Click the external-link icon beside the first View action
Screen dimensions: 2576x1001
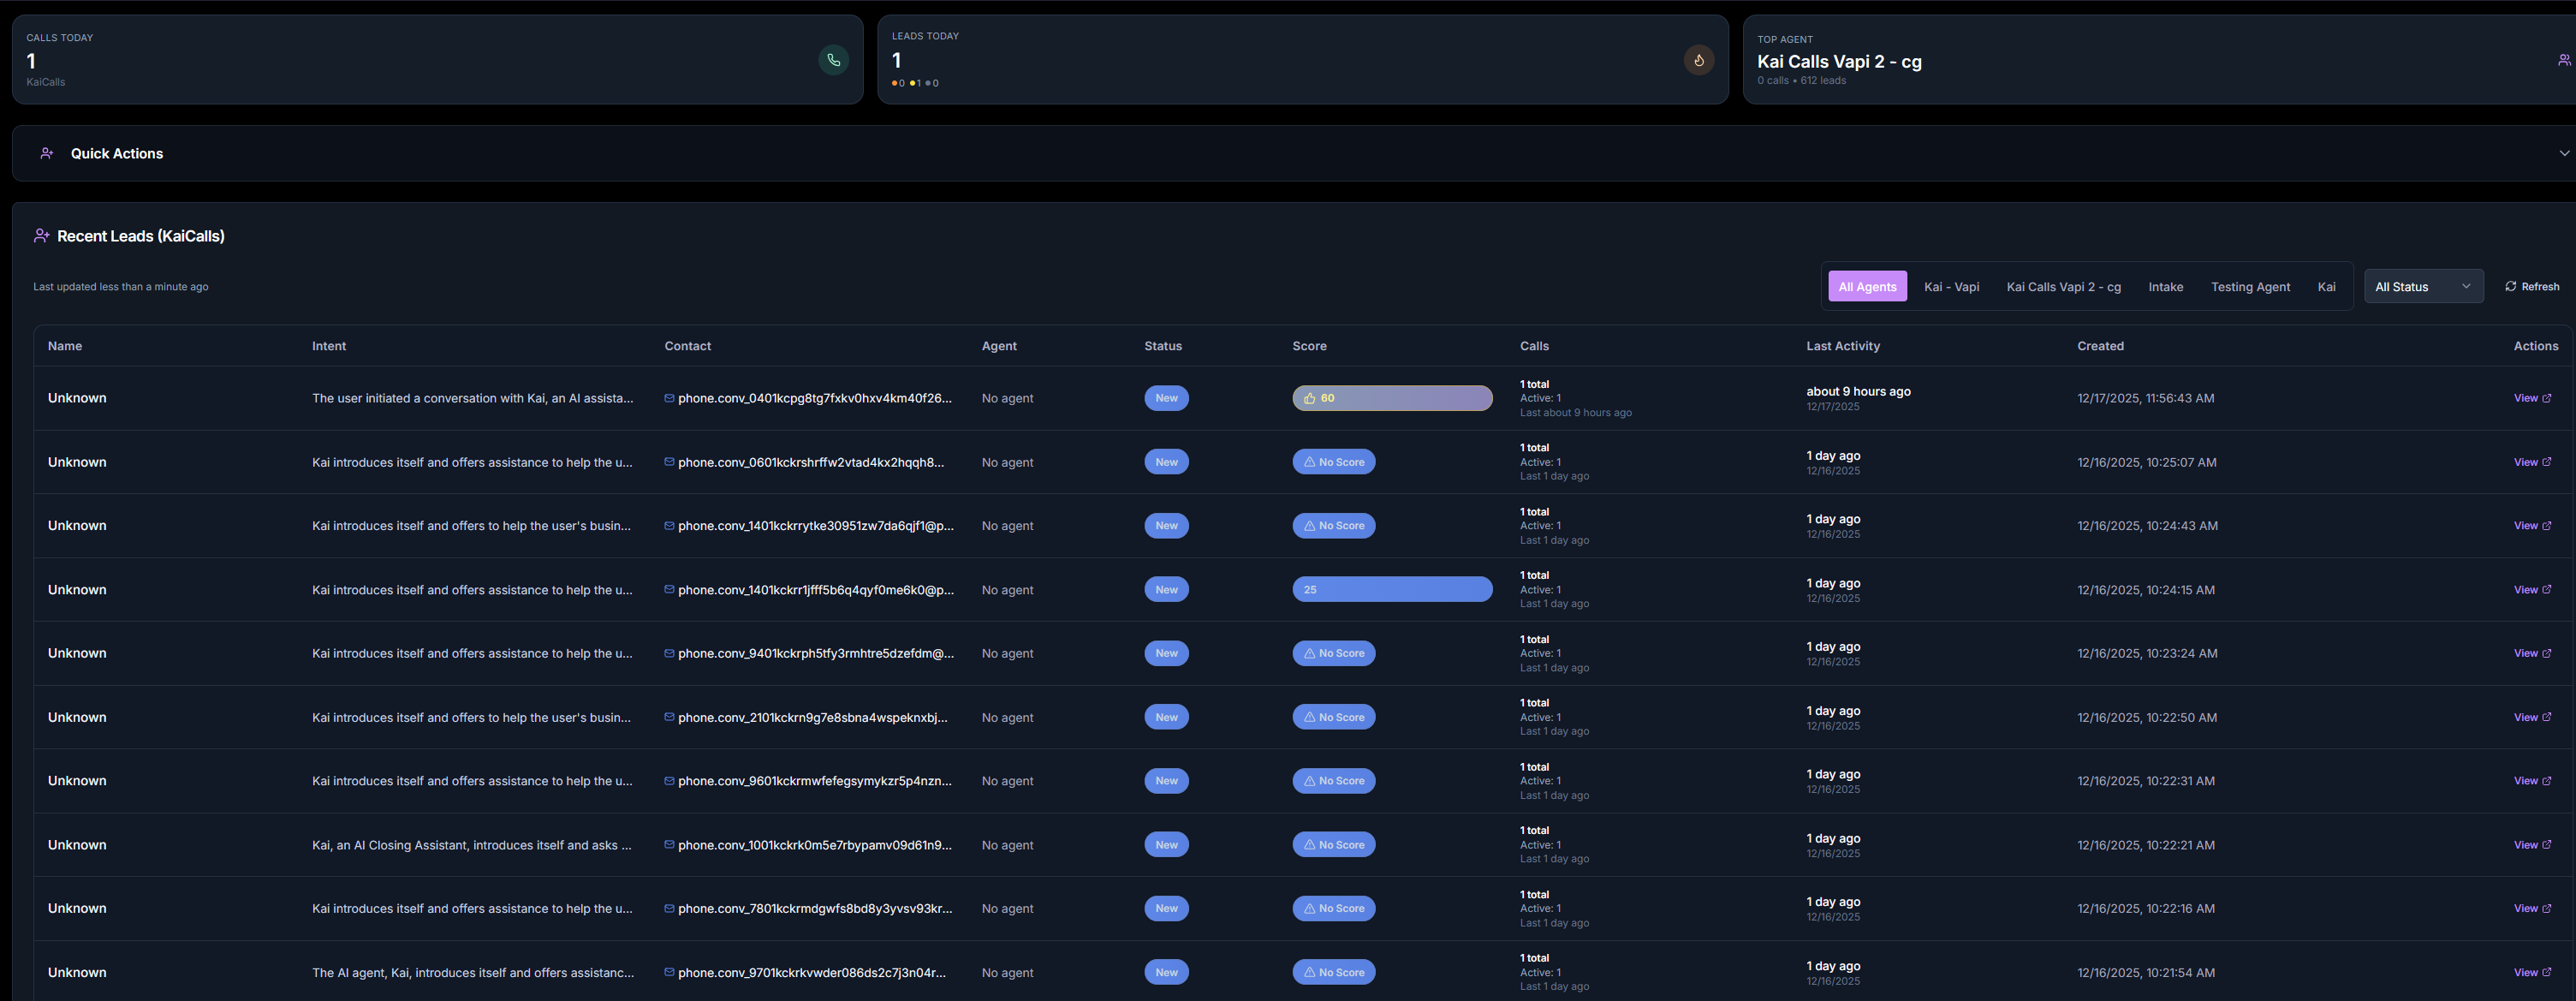tap(2546, 397)
